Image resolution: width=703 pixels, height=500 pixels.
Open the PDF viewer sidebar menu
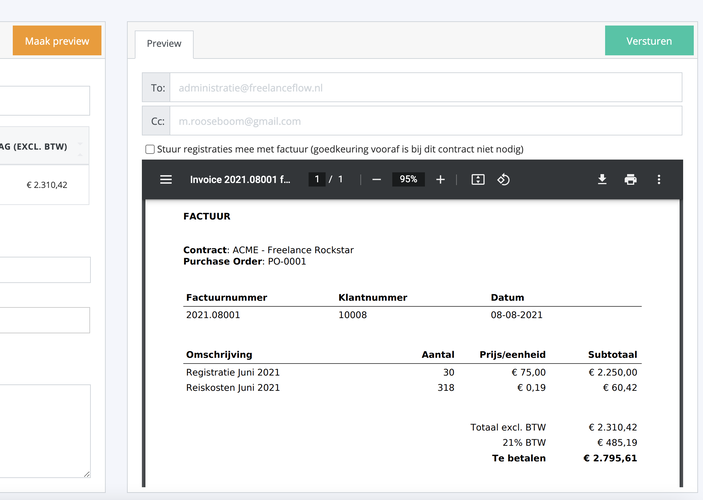(166, 180)
